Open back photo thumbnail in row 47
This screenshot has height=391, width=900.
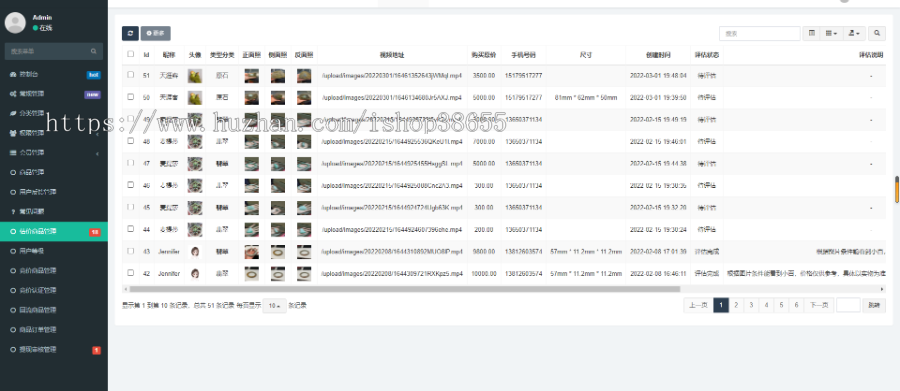pyautogui.click(x=304, y=164)
